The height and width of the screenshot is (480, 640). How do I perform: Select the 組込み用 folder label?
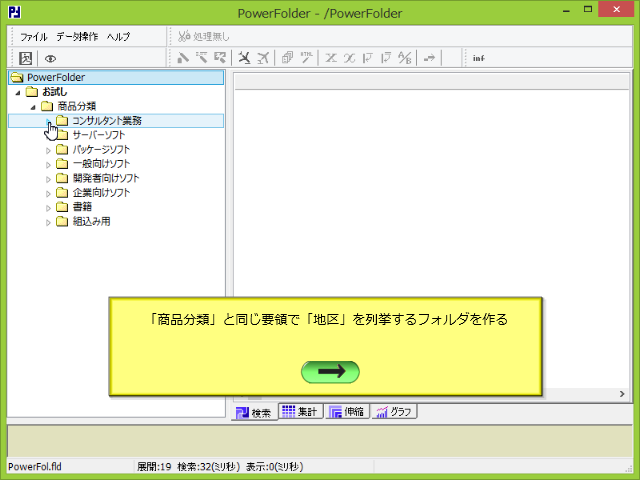(x=91, y=222)
